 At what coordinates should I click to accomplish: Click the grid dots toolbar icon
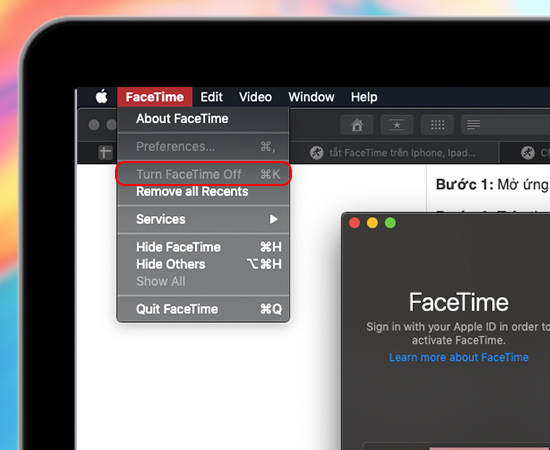click(437, 125)
